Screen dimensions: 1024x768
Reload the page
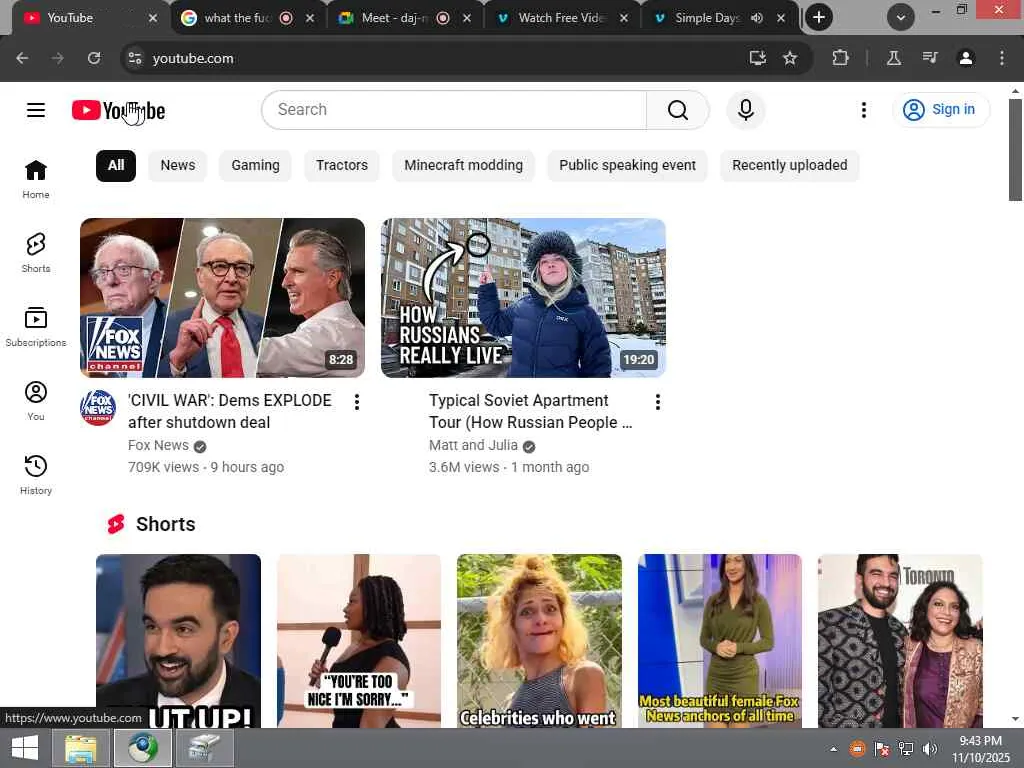(x=94, y=58)
